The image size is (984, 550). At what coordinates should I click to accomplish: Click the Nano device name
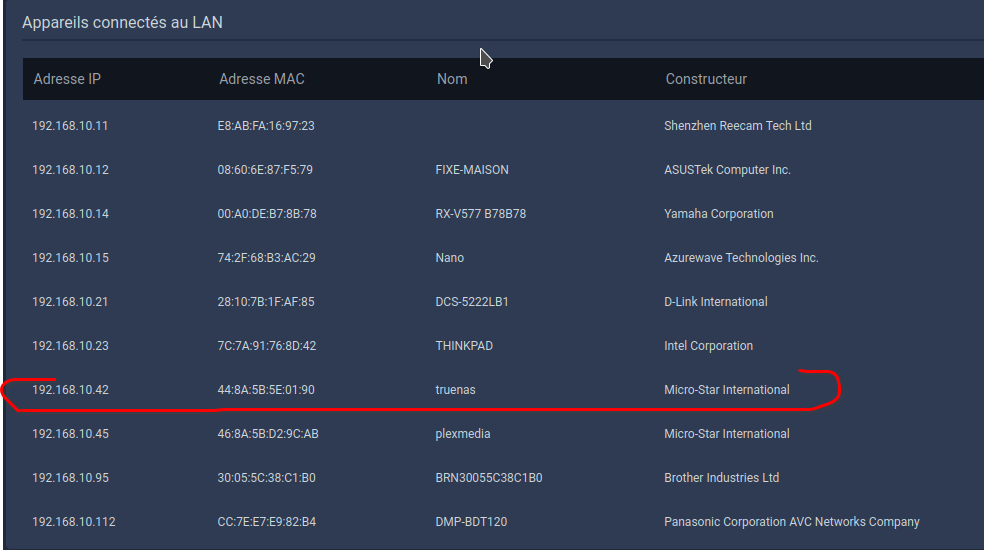[449, 257]
